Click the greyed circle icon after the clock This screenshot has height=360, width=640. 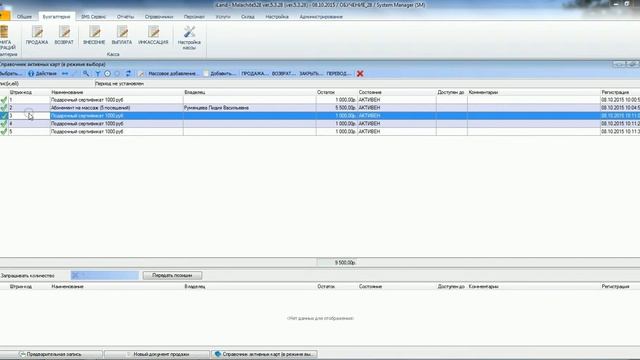(117, 74)
